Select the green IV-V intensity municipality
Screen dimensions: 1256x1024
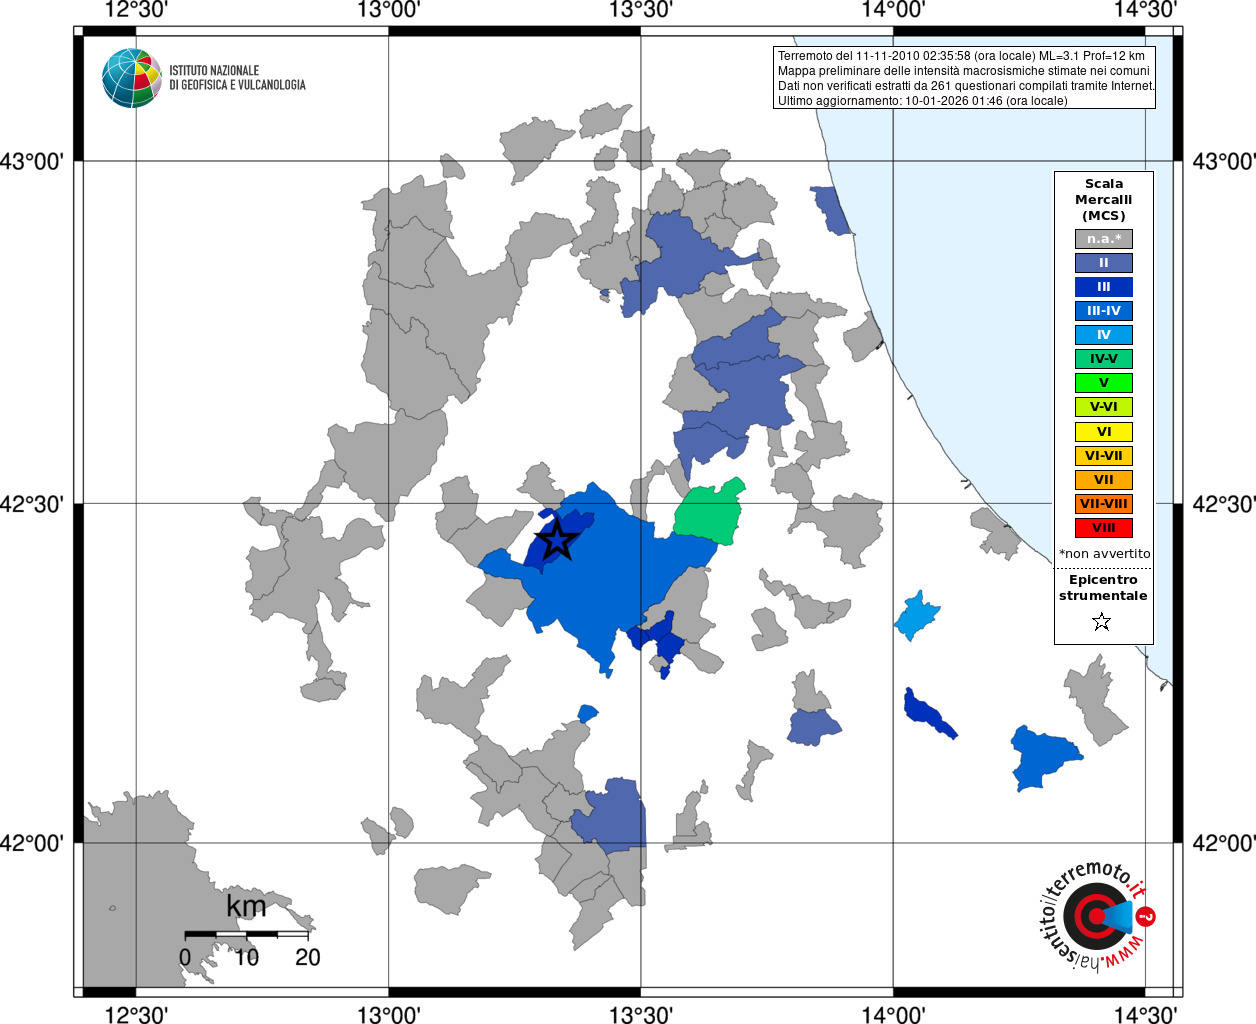[x=709, y=512]
